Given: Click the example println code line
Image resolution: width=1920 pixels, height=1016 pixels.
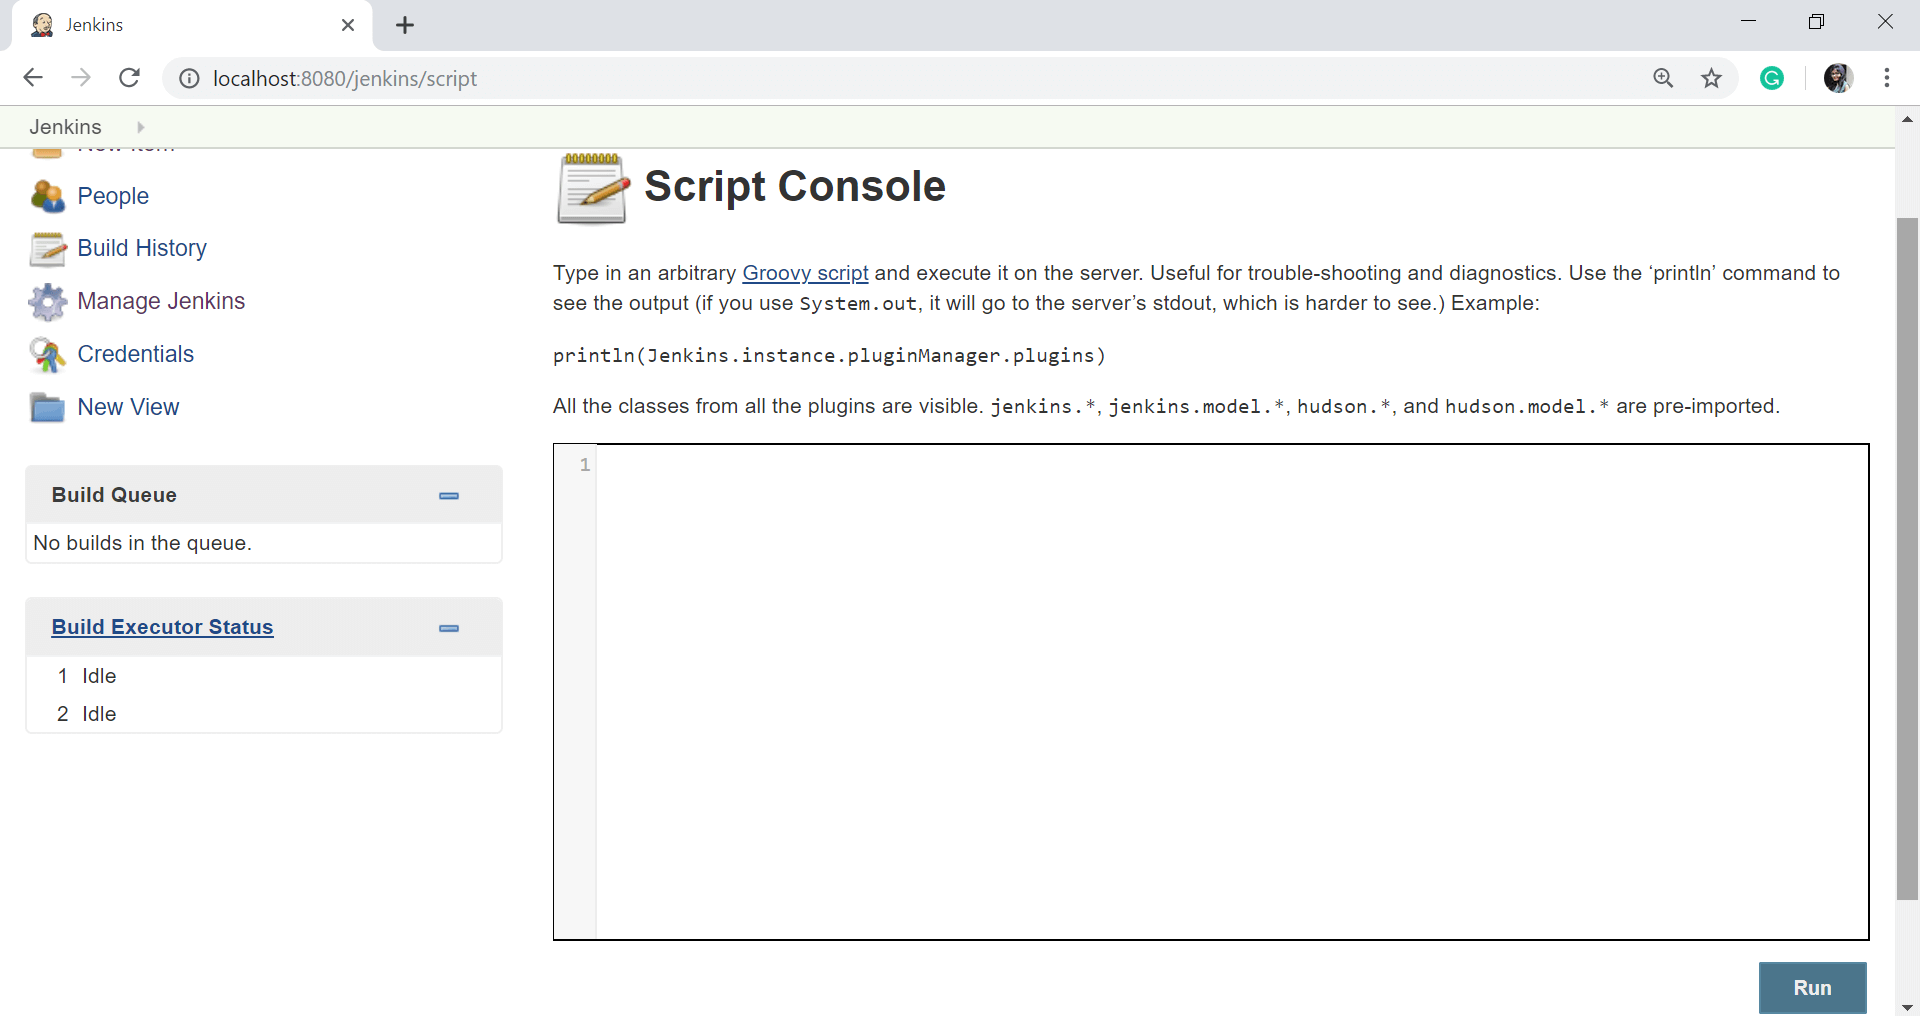Looking at the screenshot, I should tap(829, 355).
